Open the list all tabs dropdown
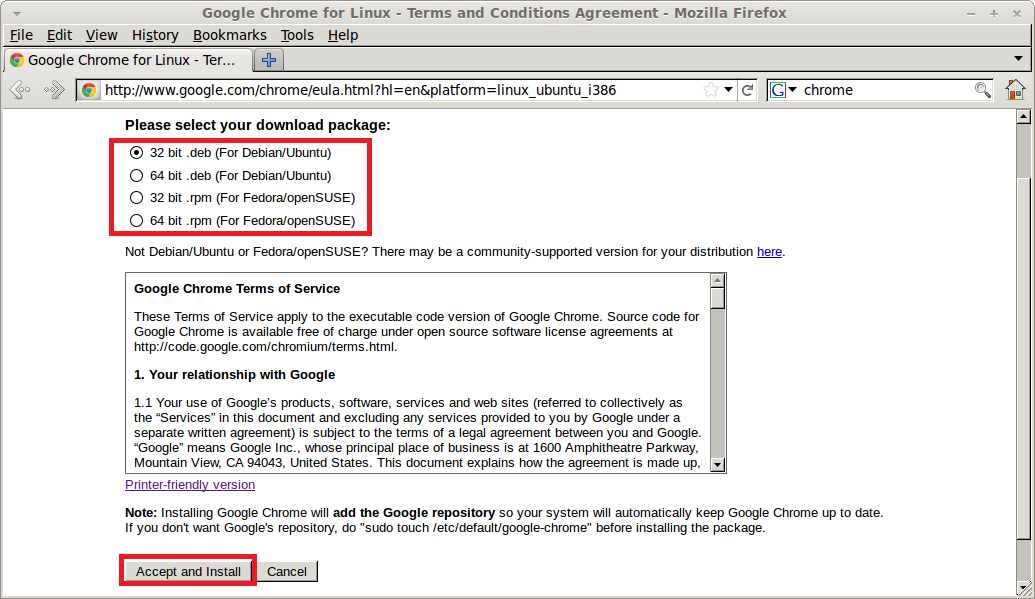The image size is (1035, 599). 1018,59
